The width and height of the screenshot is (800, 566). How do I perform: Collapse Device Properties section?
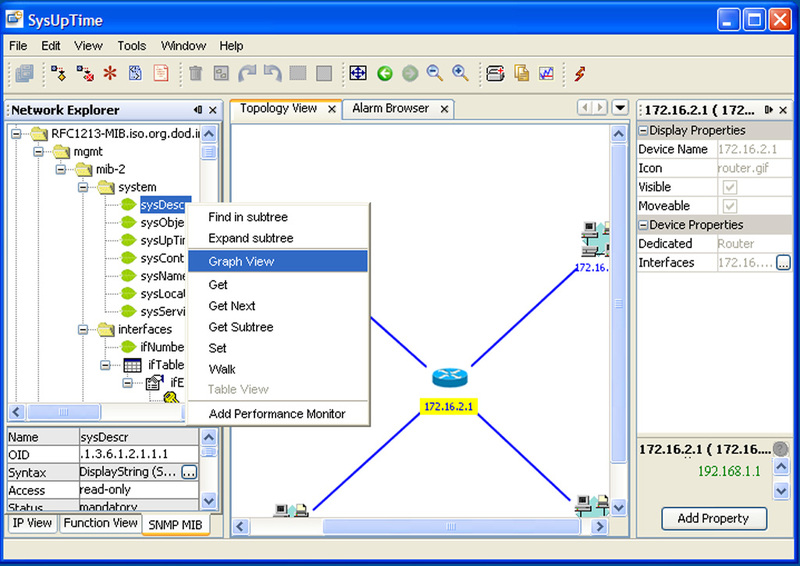click(643, 225)
